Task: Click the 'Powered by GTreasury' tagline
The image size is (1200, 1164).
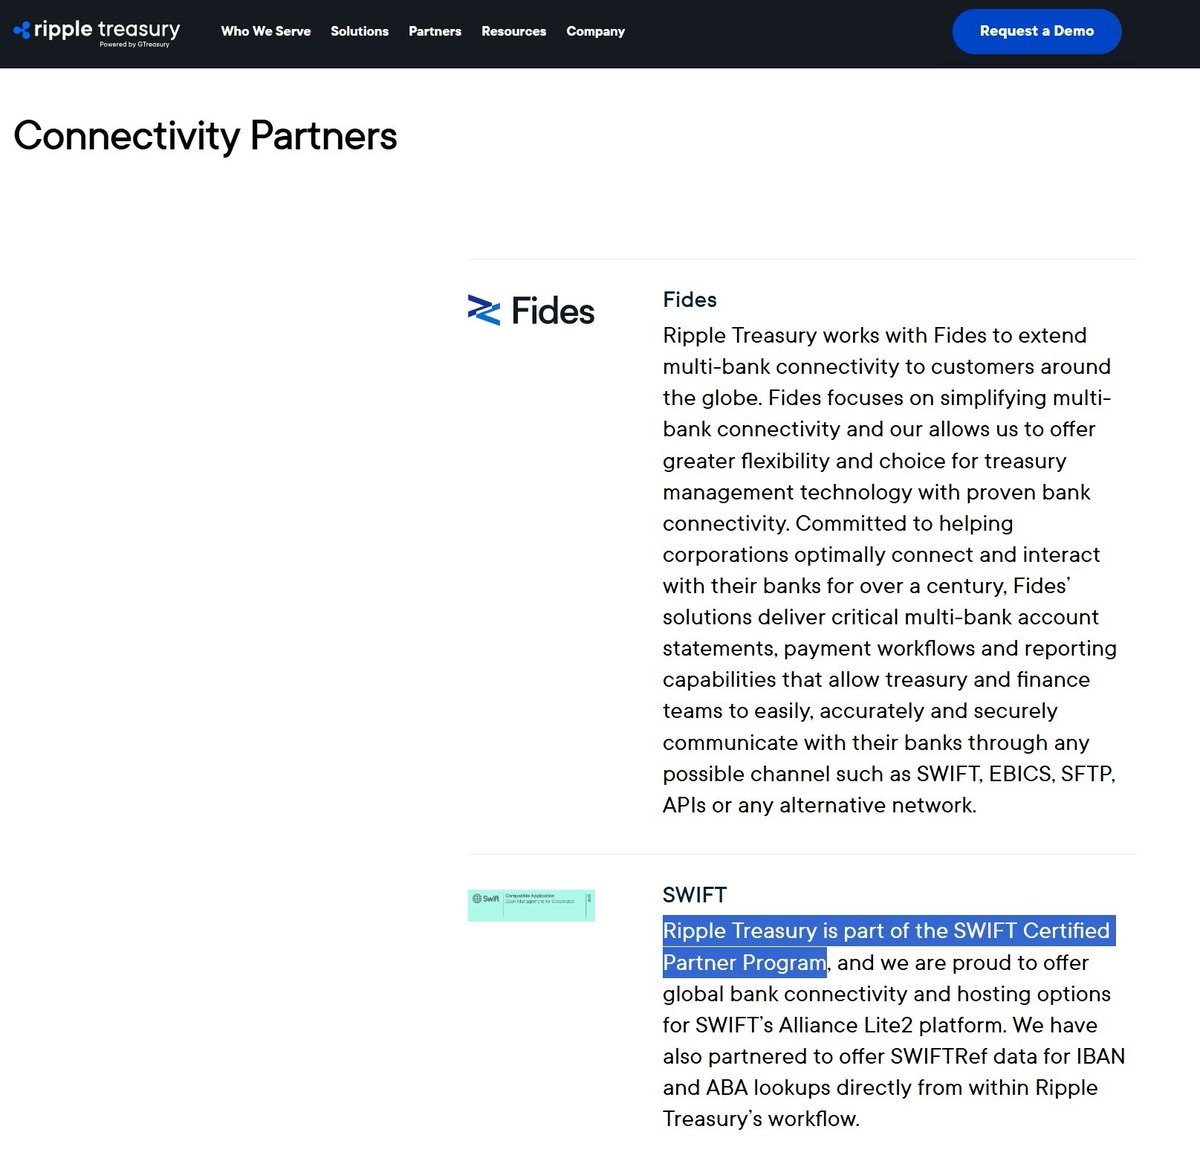Action: pyautogui.click(x=134, y=45)
